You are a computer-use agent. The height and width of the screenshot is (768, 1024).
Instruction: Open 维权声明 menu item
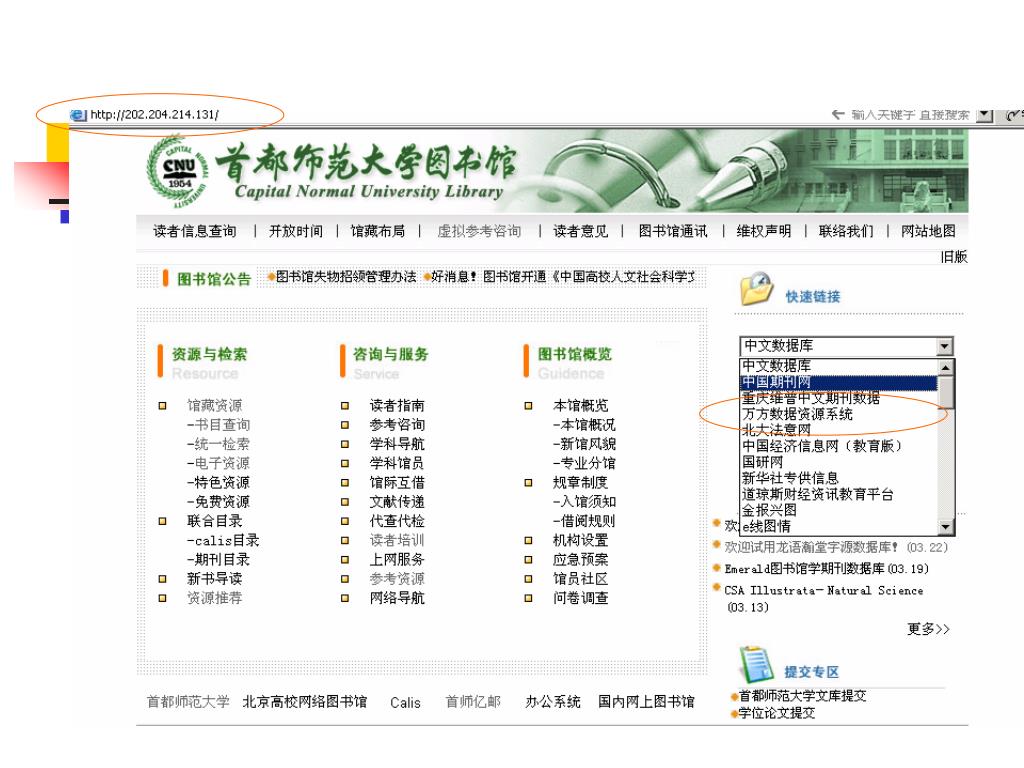point(763,231)
